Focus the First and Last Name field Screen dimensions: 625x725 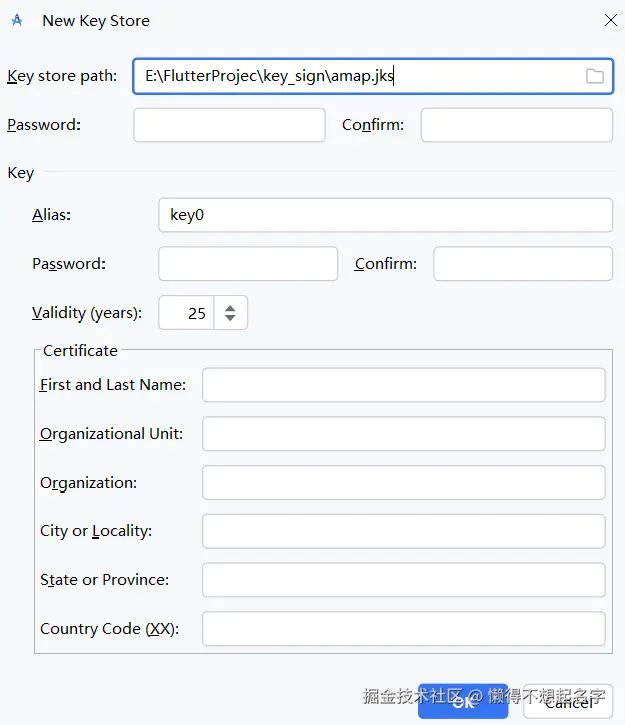(403, 385)
